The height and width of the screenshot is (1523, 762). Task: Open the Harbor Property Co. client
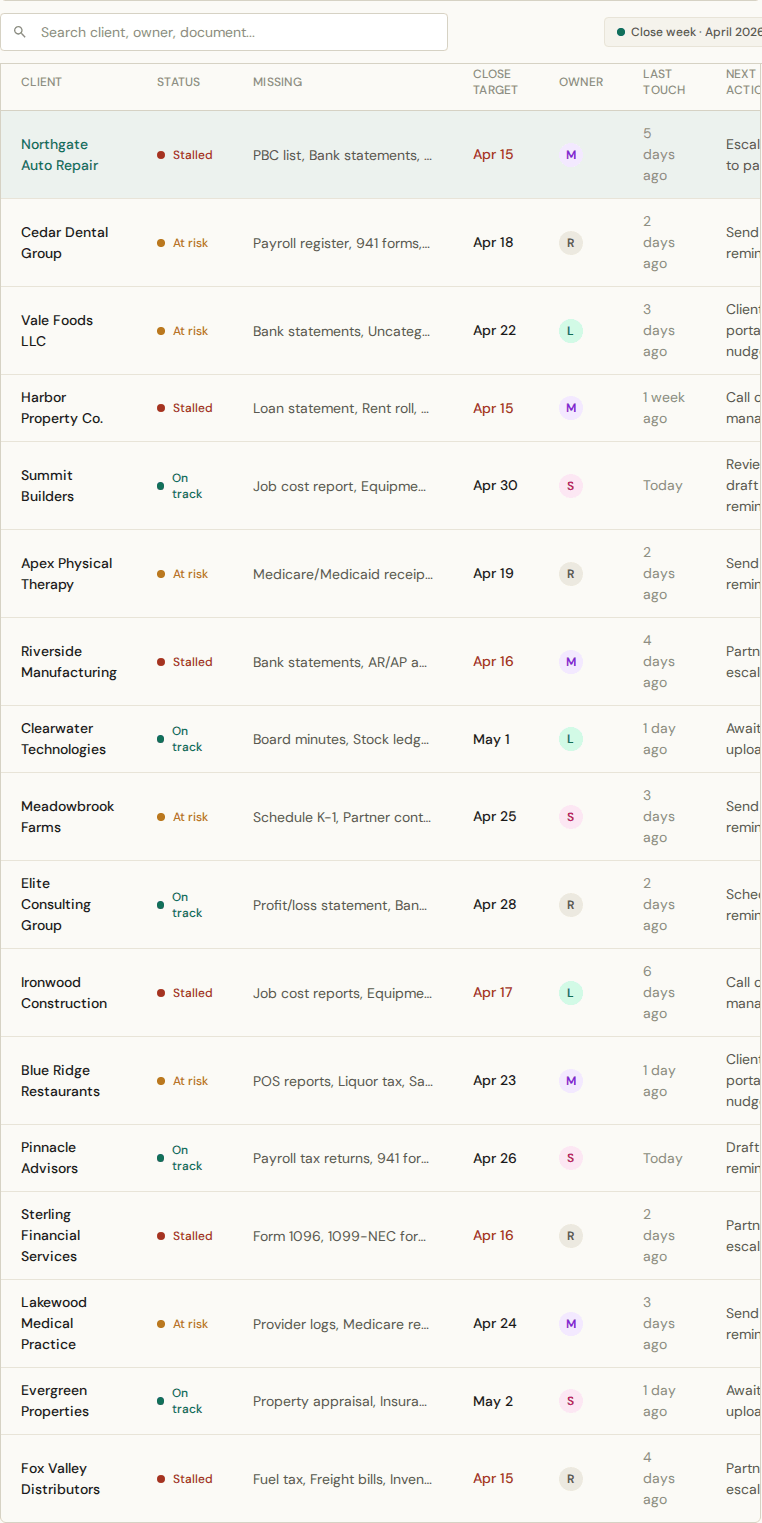62,408
